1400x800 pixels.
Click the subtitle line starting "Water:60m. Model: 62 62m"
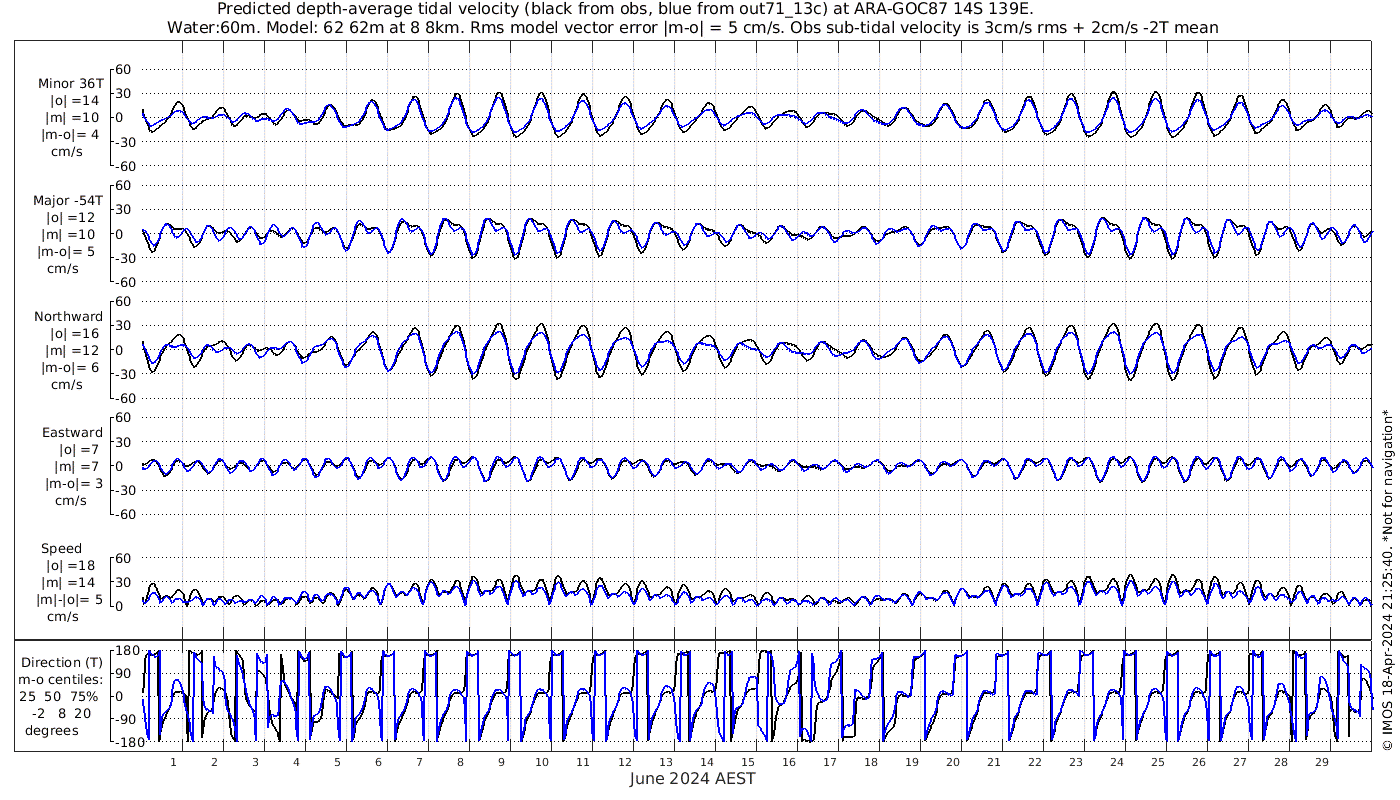point(693,27)
